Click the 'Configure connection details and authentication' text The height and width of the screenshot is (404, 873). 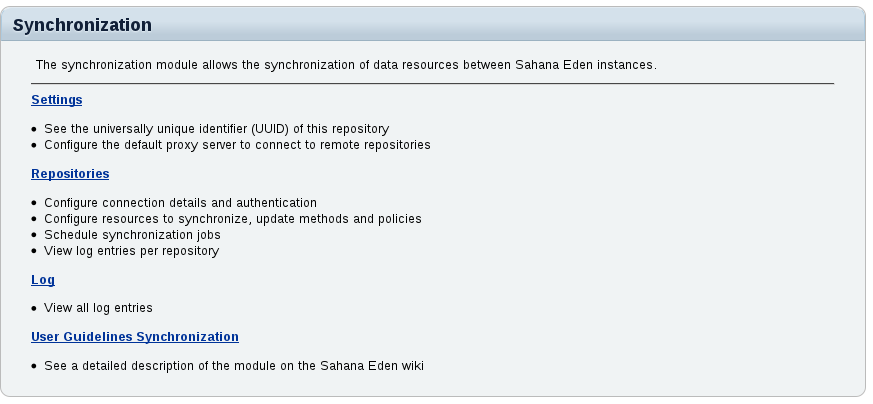coord(180,203)
